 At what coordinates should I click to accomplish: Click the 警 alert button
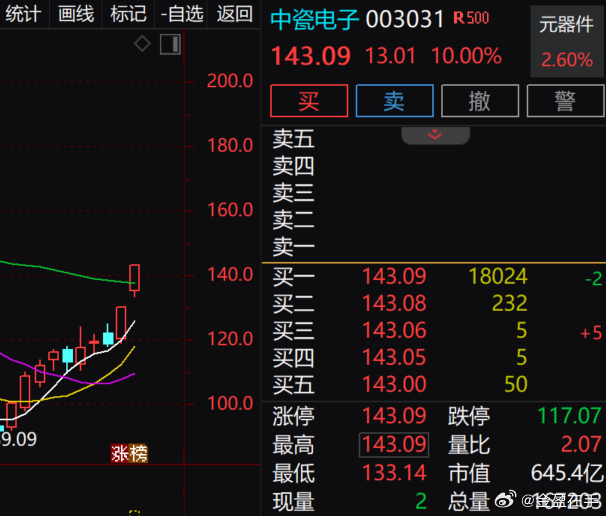(565, 101)
